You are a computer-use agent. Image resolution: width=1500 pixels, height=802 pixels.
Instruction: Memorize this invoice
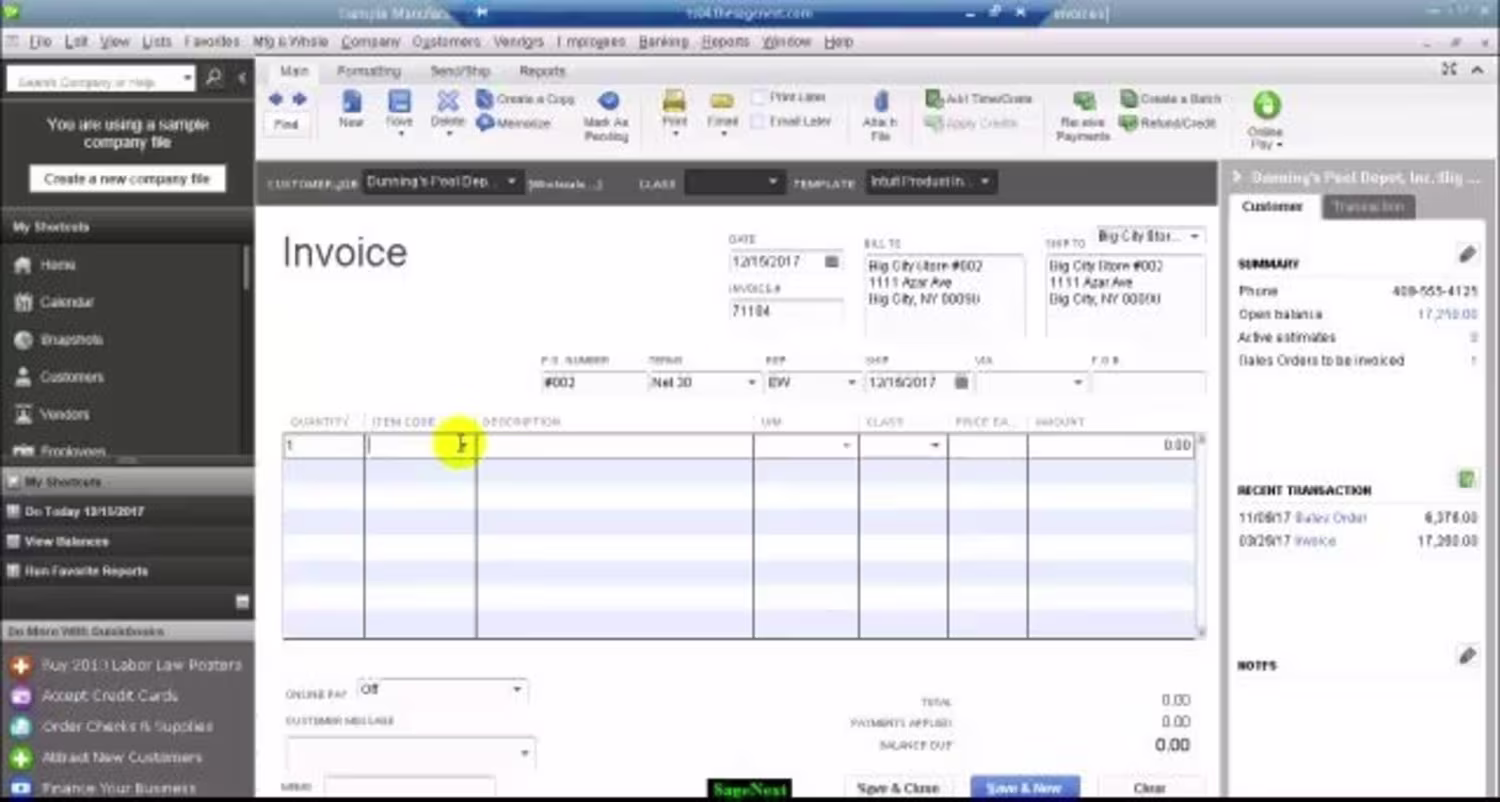click(x=513, y=123)
